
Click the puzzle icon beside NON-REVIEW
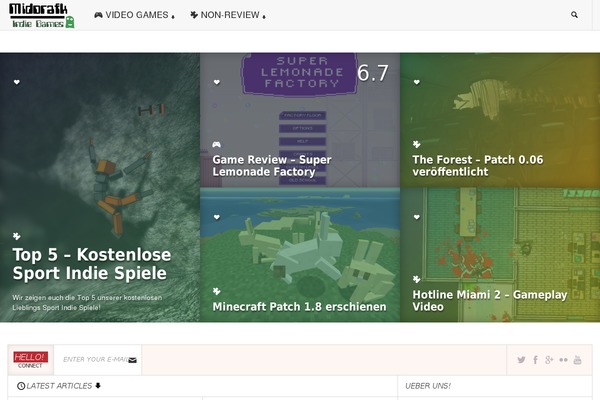pyautogui.click(x=194, y=15)
